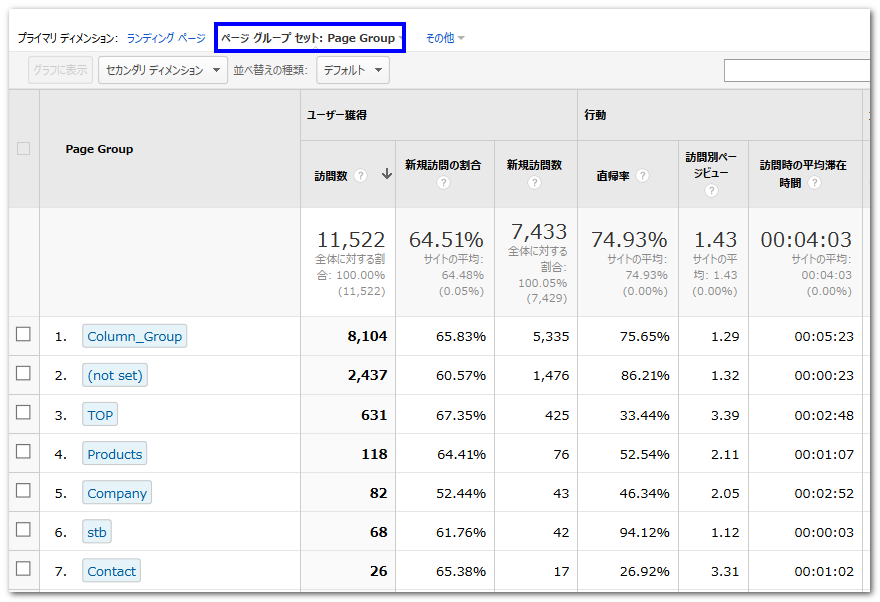Tick the checkbox for TOP row
The image size is (880, 602).
[23, 413]
